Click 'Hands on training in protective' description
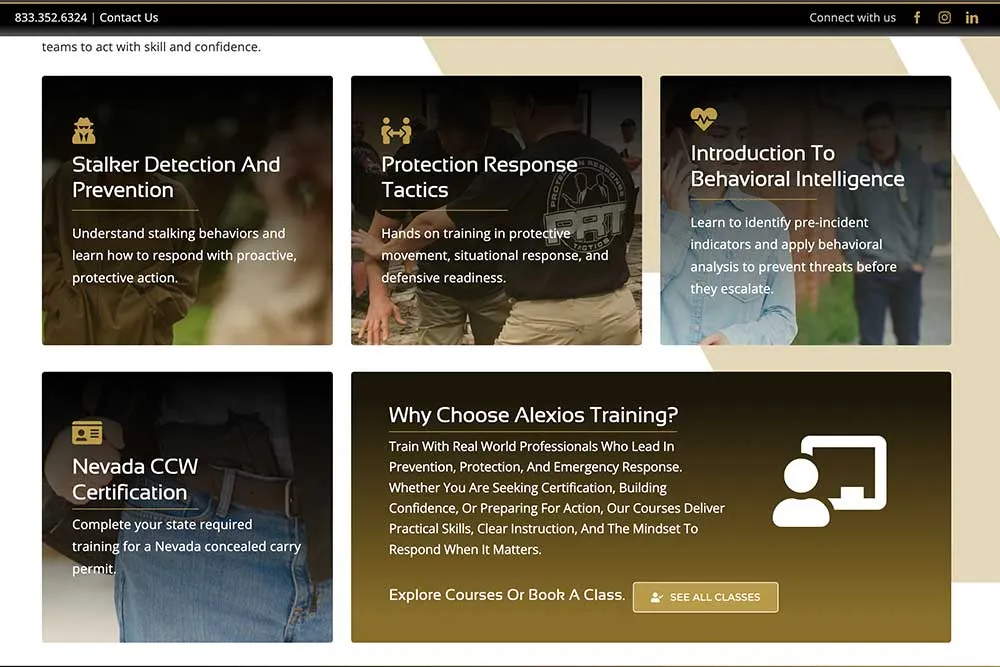The image size is (1000, 667). click(494, 255)
